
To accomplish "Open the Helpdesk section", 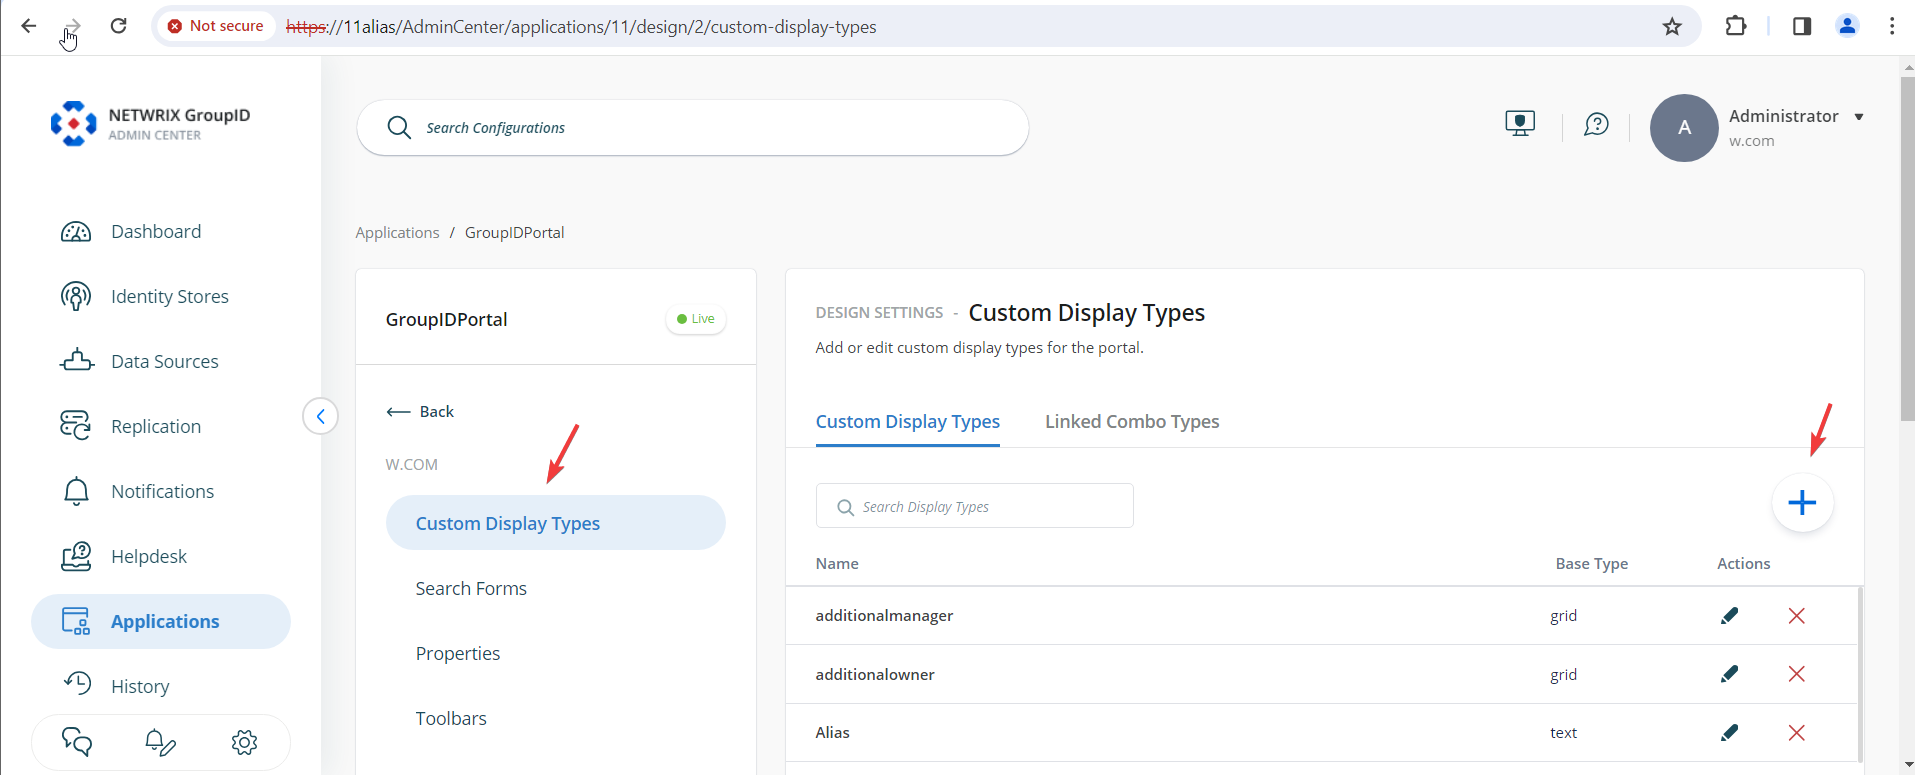I will tap(124, 557).
